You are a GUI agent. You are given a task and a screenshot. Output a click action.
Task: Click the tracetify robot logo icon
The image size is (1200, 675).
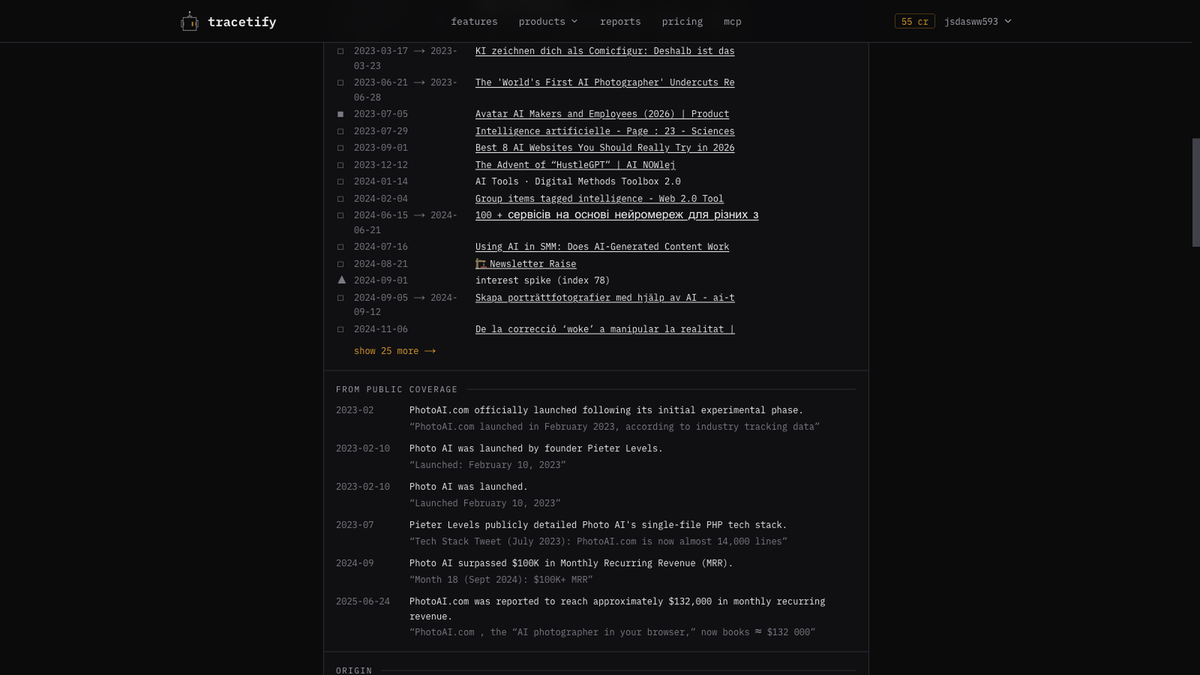[x=189, y=21]
